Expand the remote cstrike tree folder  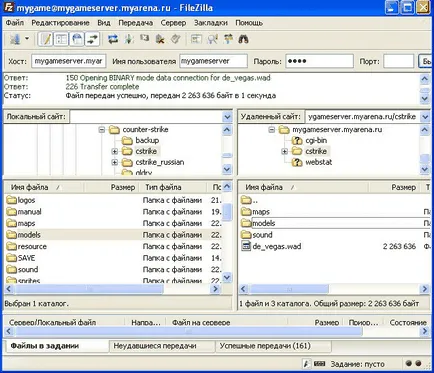[x=284, y=152]
